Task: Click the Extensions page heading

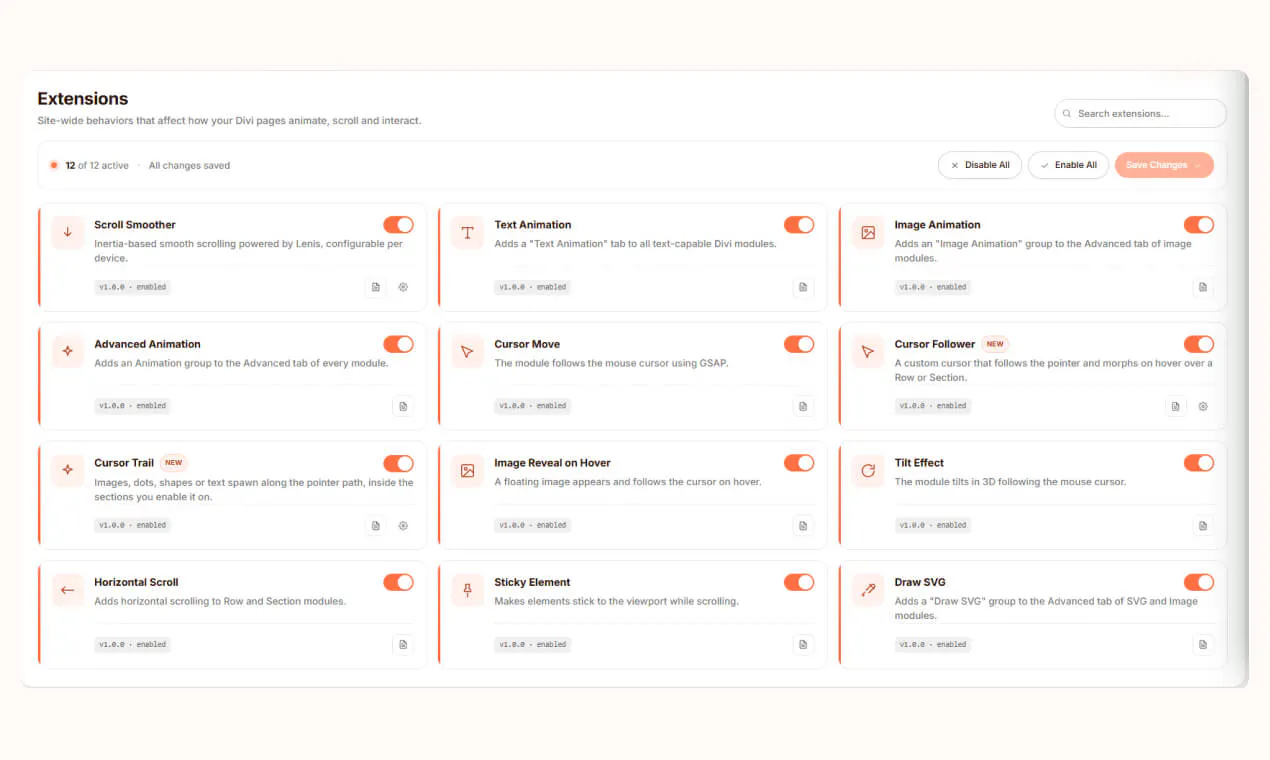Action: (83, 99)
